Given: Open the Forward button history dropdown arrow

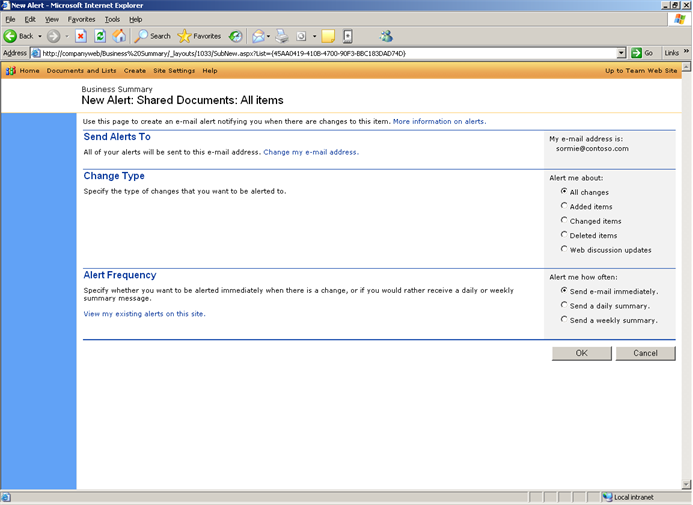Looking at the screenshot, I should pos(67,36).
